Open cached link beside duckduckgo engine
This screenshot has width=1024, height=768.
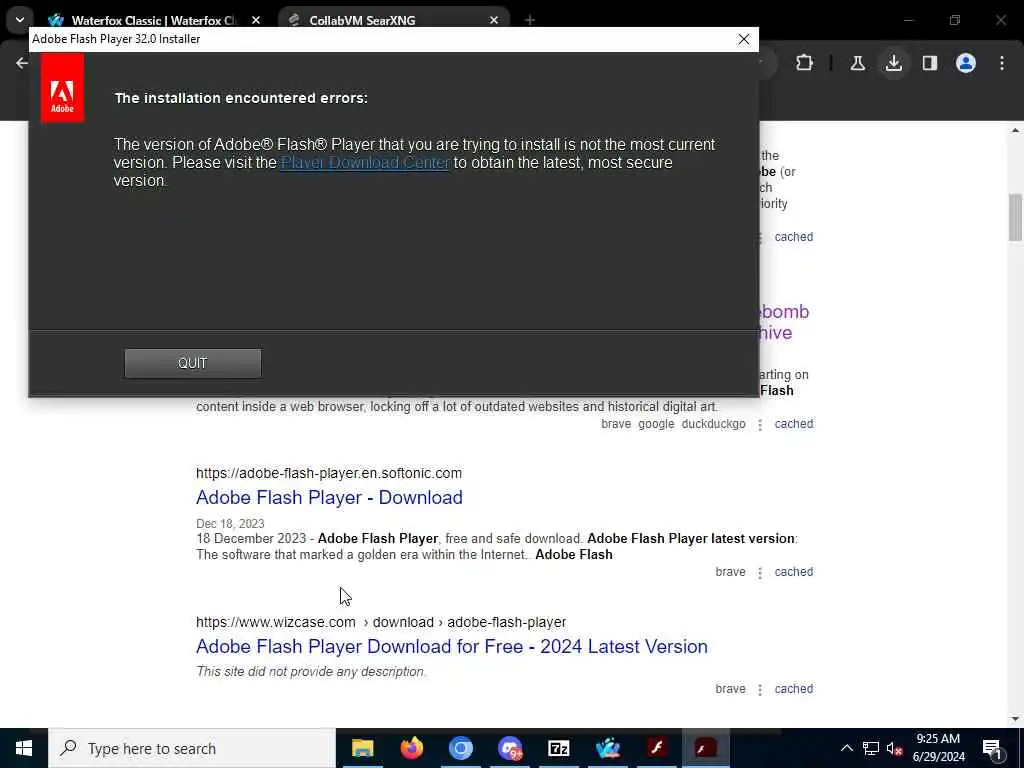[793, 424]
